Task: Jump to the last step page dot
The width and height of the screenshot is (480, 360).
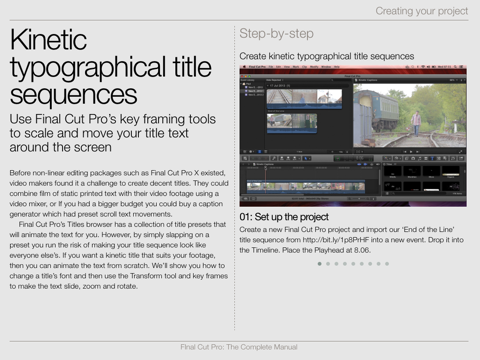Action: coord(387,264)
